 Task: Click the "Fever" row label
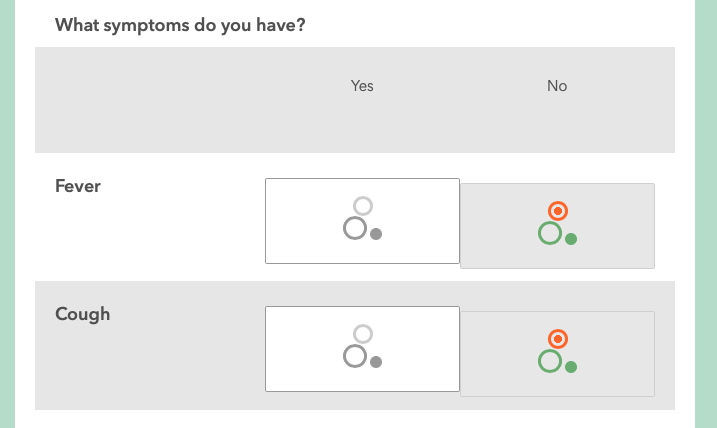coord(78,186)
